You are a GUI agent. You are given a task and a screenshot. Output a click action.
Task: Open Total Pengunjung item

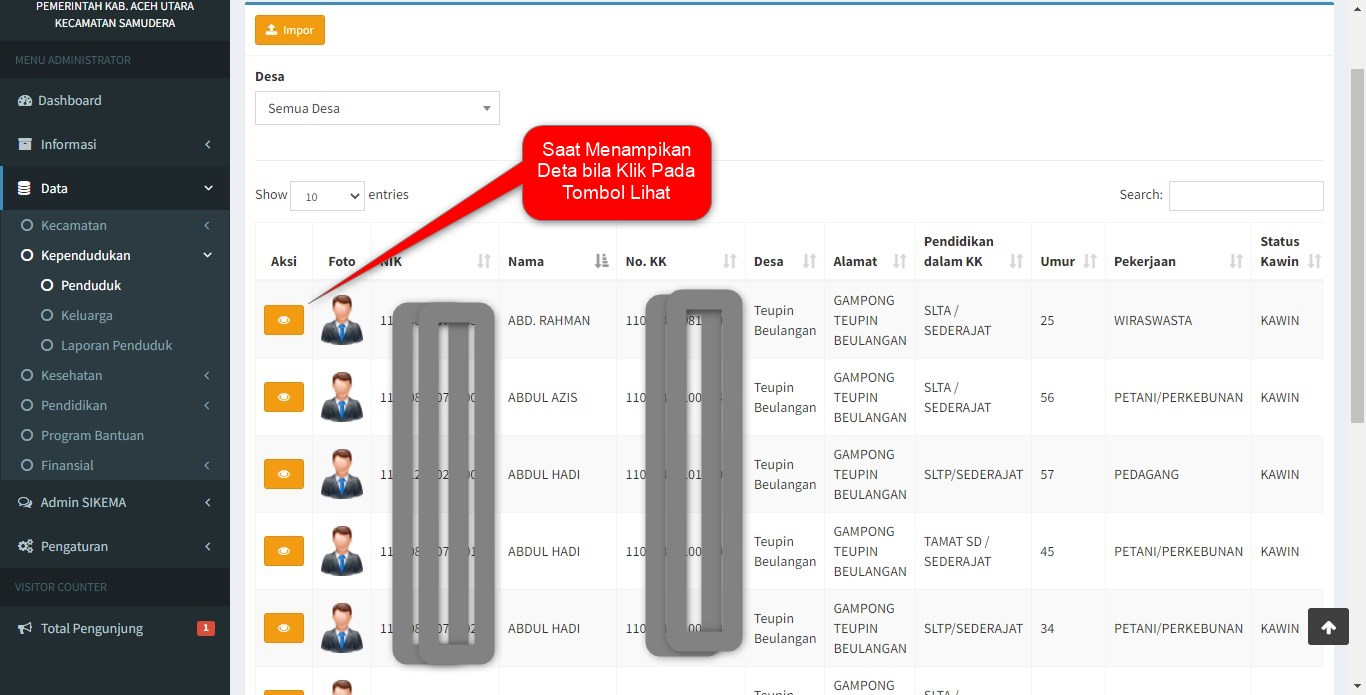click(115, 628)
